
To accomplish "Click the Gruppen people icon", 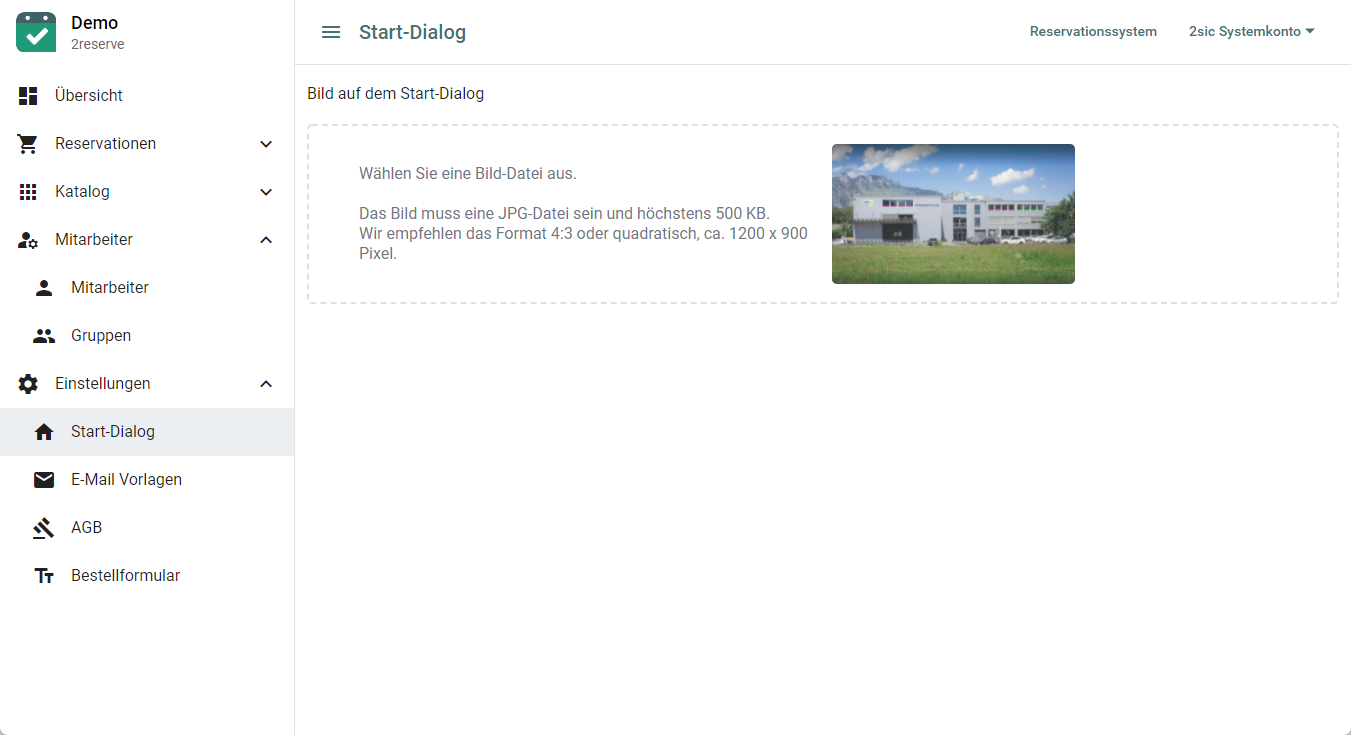I will point(44,336).
